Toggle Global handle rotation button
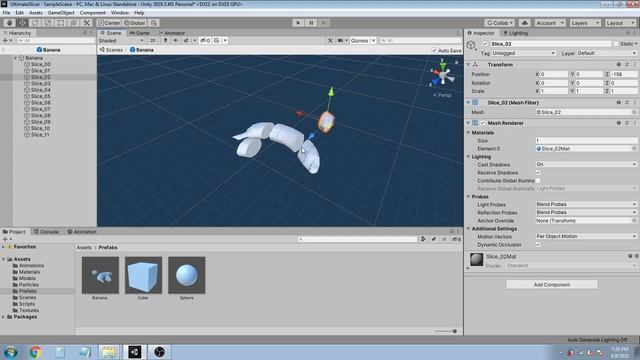The width and height of the screenshot is (640, 360). click(135, 23)
